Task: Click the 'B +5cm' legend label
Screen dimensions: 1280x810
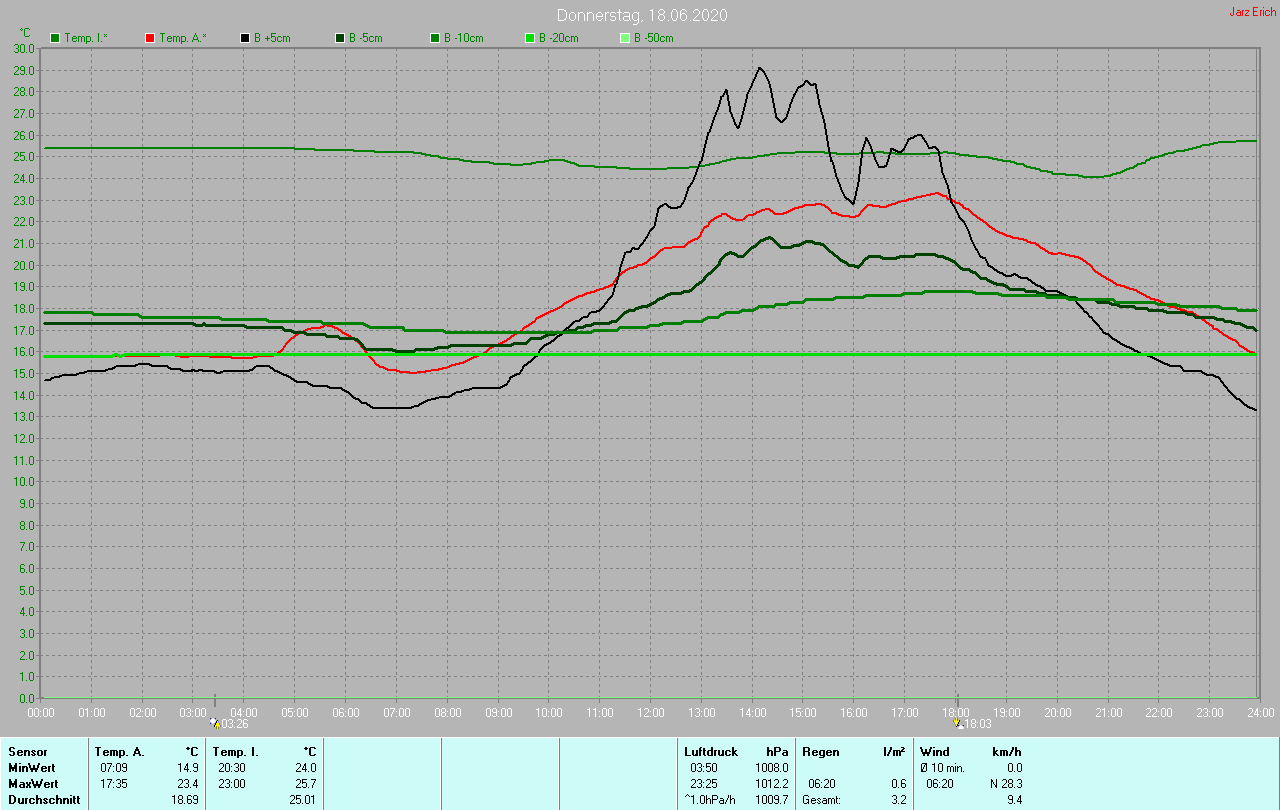Action: pyautogui.click(x=272, y=38)
